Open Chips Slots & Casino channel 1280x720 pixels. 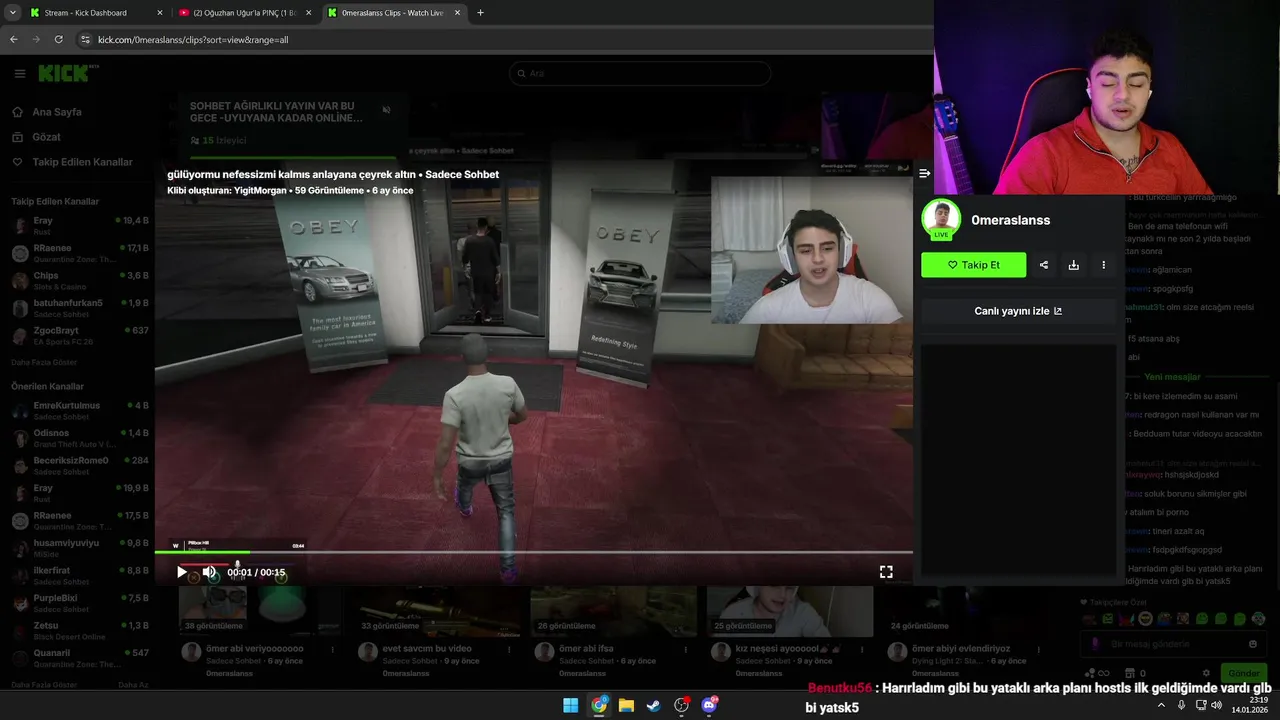(x=80, y=280)
